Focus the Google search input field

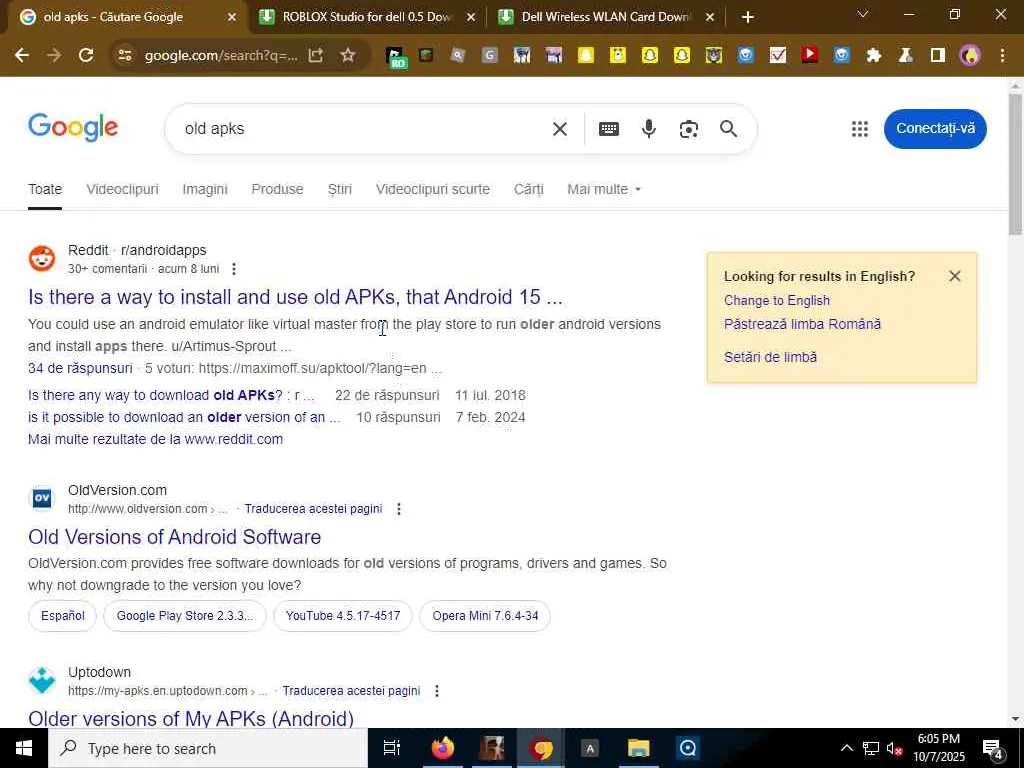pyautogui.click(x=362, y=129)
